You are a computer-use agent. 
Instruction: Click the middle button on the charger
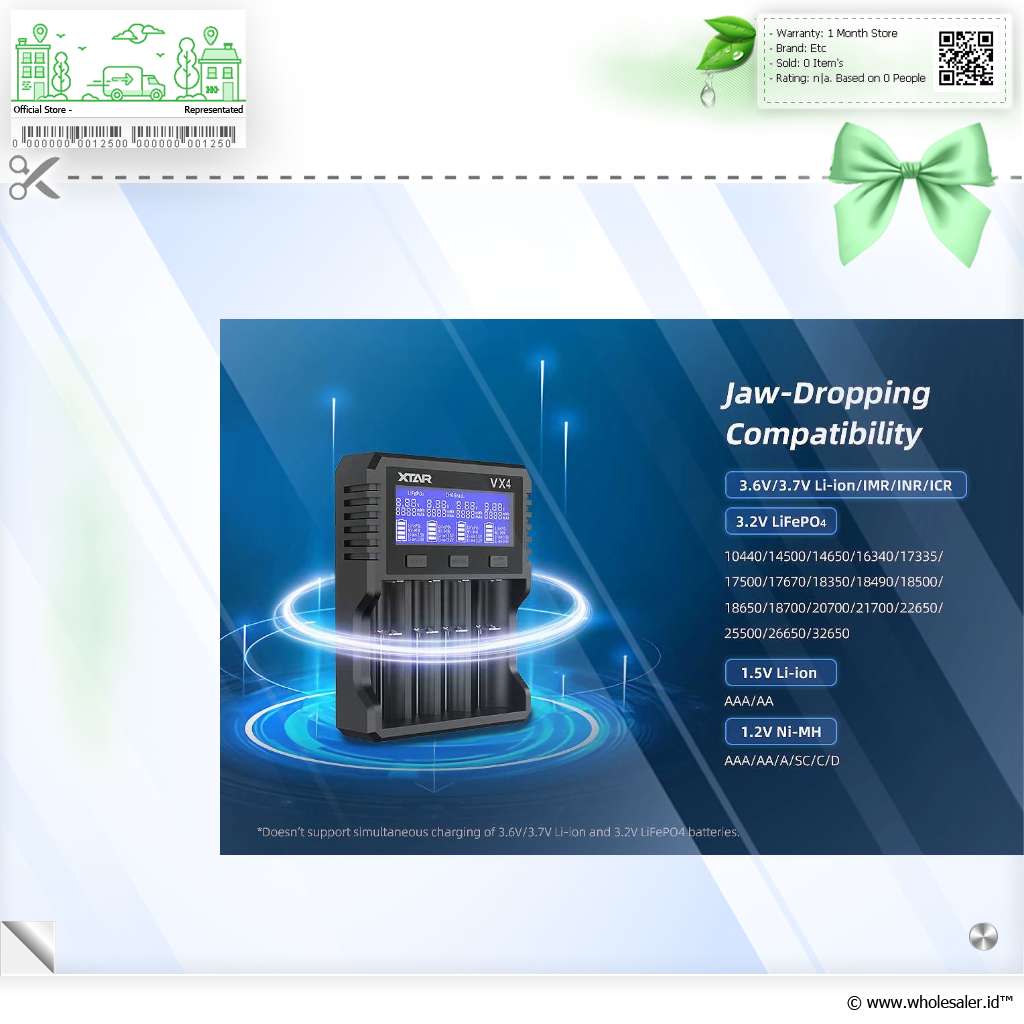(458, 561)
